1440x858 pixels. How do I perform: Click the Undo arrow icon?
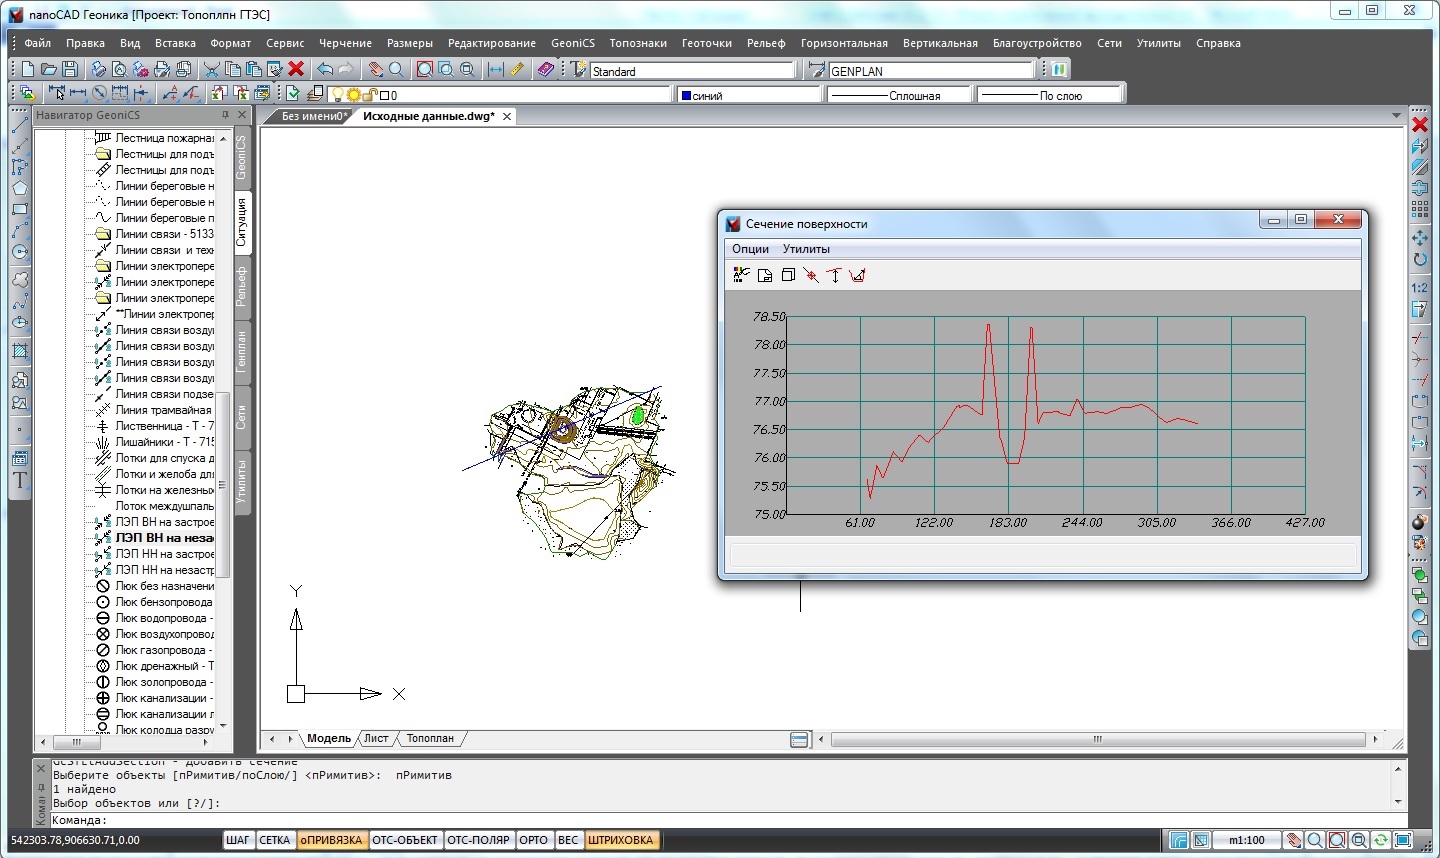(325, 69)
